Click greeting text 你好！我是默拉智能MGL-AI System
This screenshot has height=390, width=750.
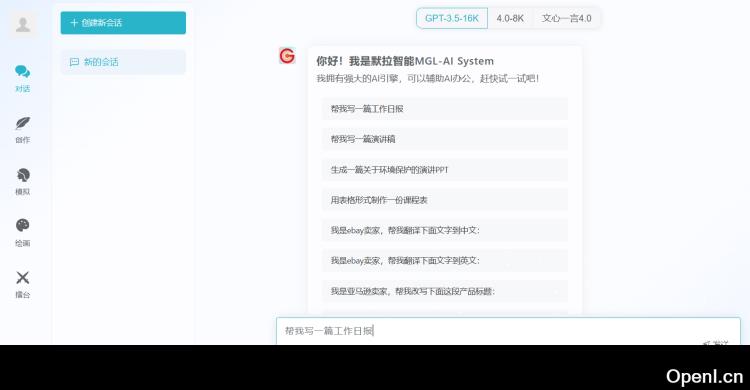[x=405, y=61]
